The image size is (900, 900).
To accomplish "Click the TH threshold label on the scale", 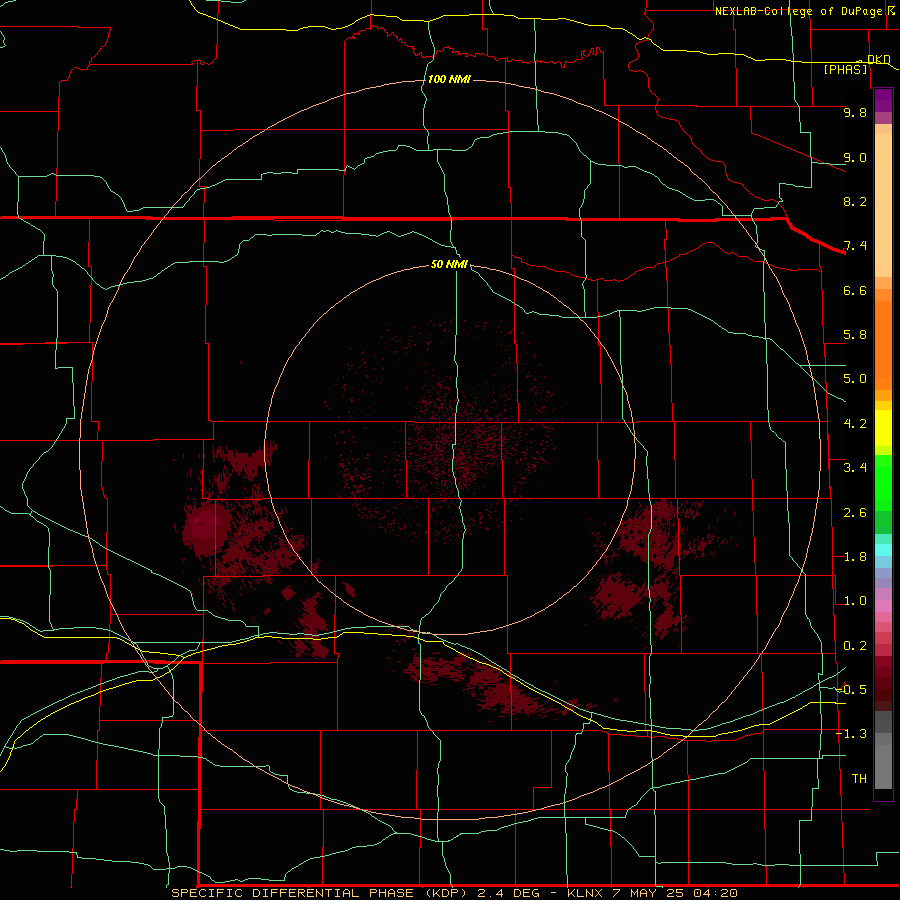I will pyautogui.click(x=859, y=779).
